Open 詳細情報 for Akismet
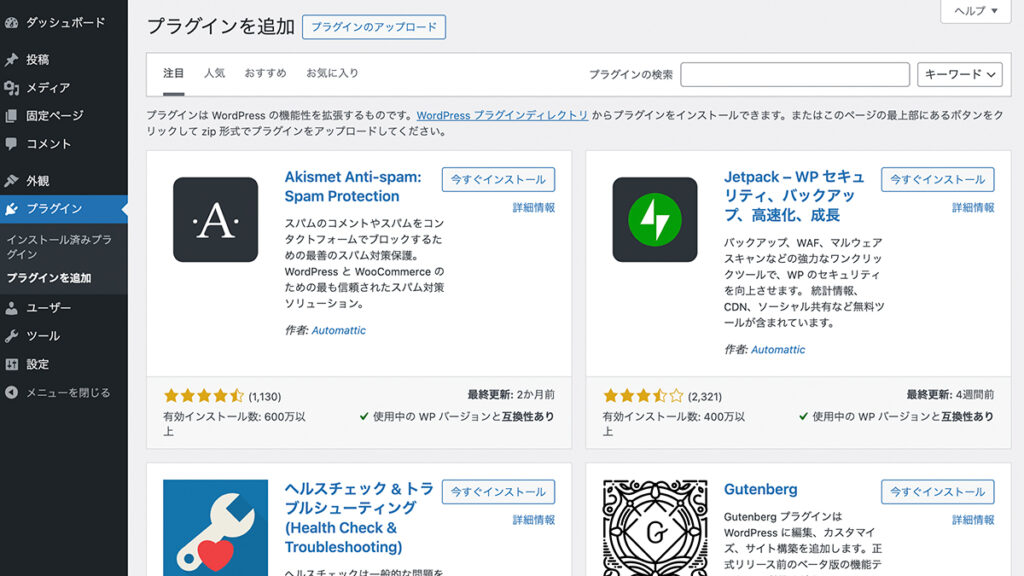This screenshot has width=1024, height=576. pos(534,208)
